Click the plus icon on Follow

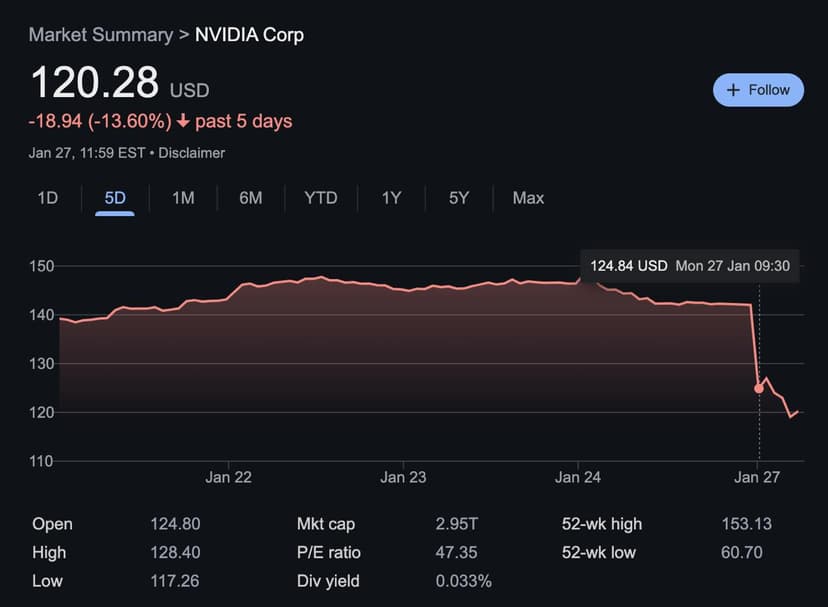pyautogui.click(x=733, y=90)
